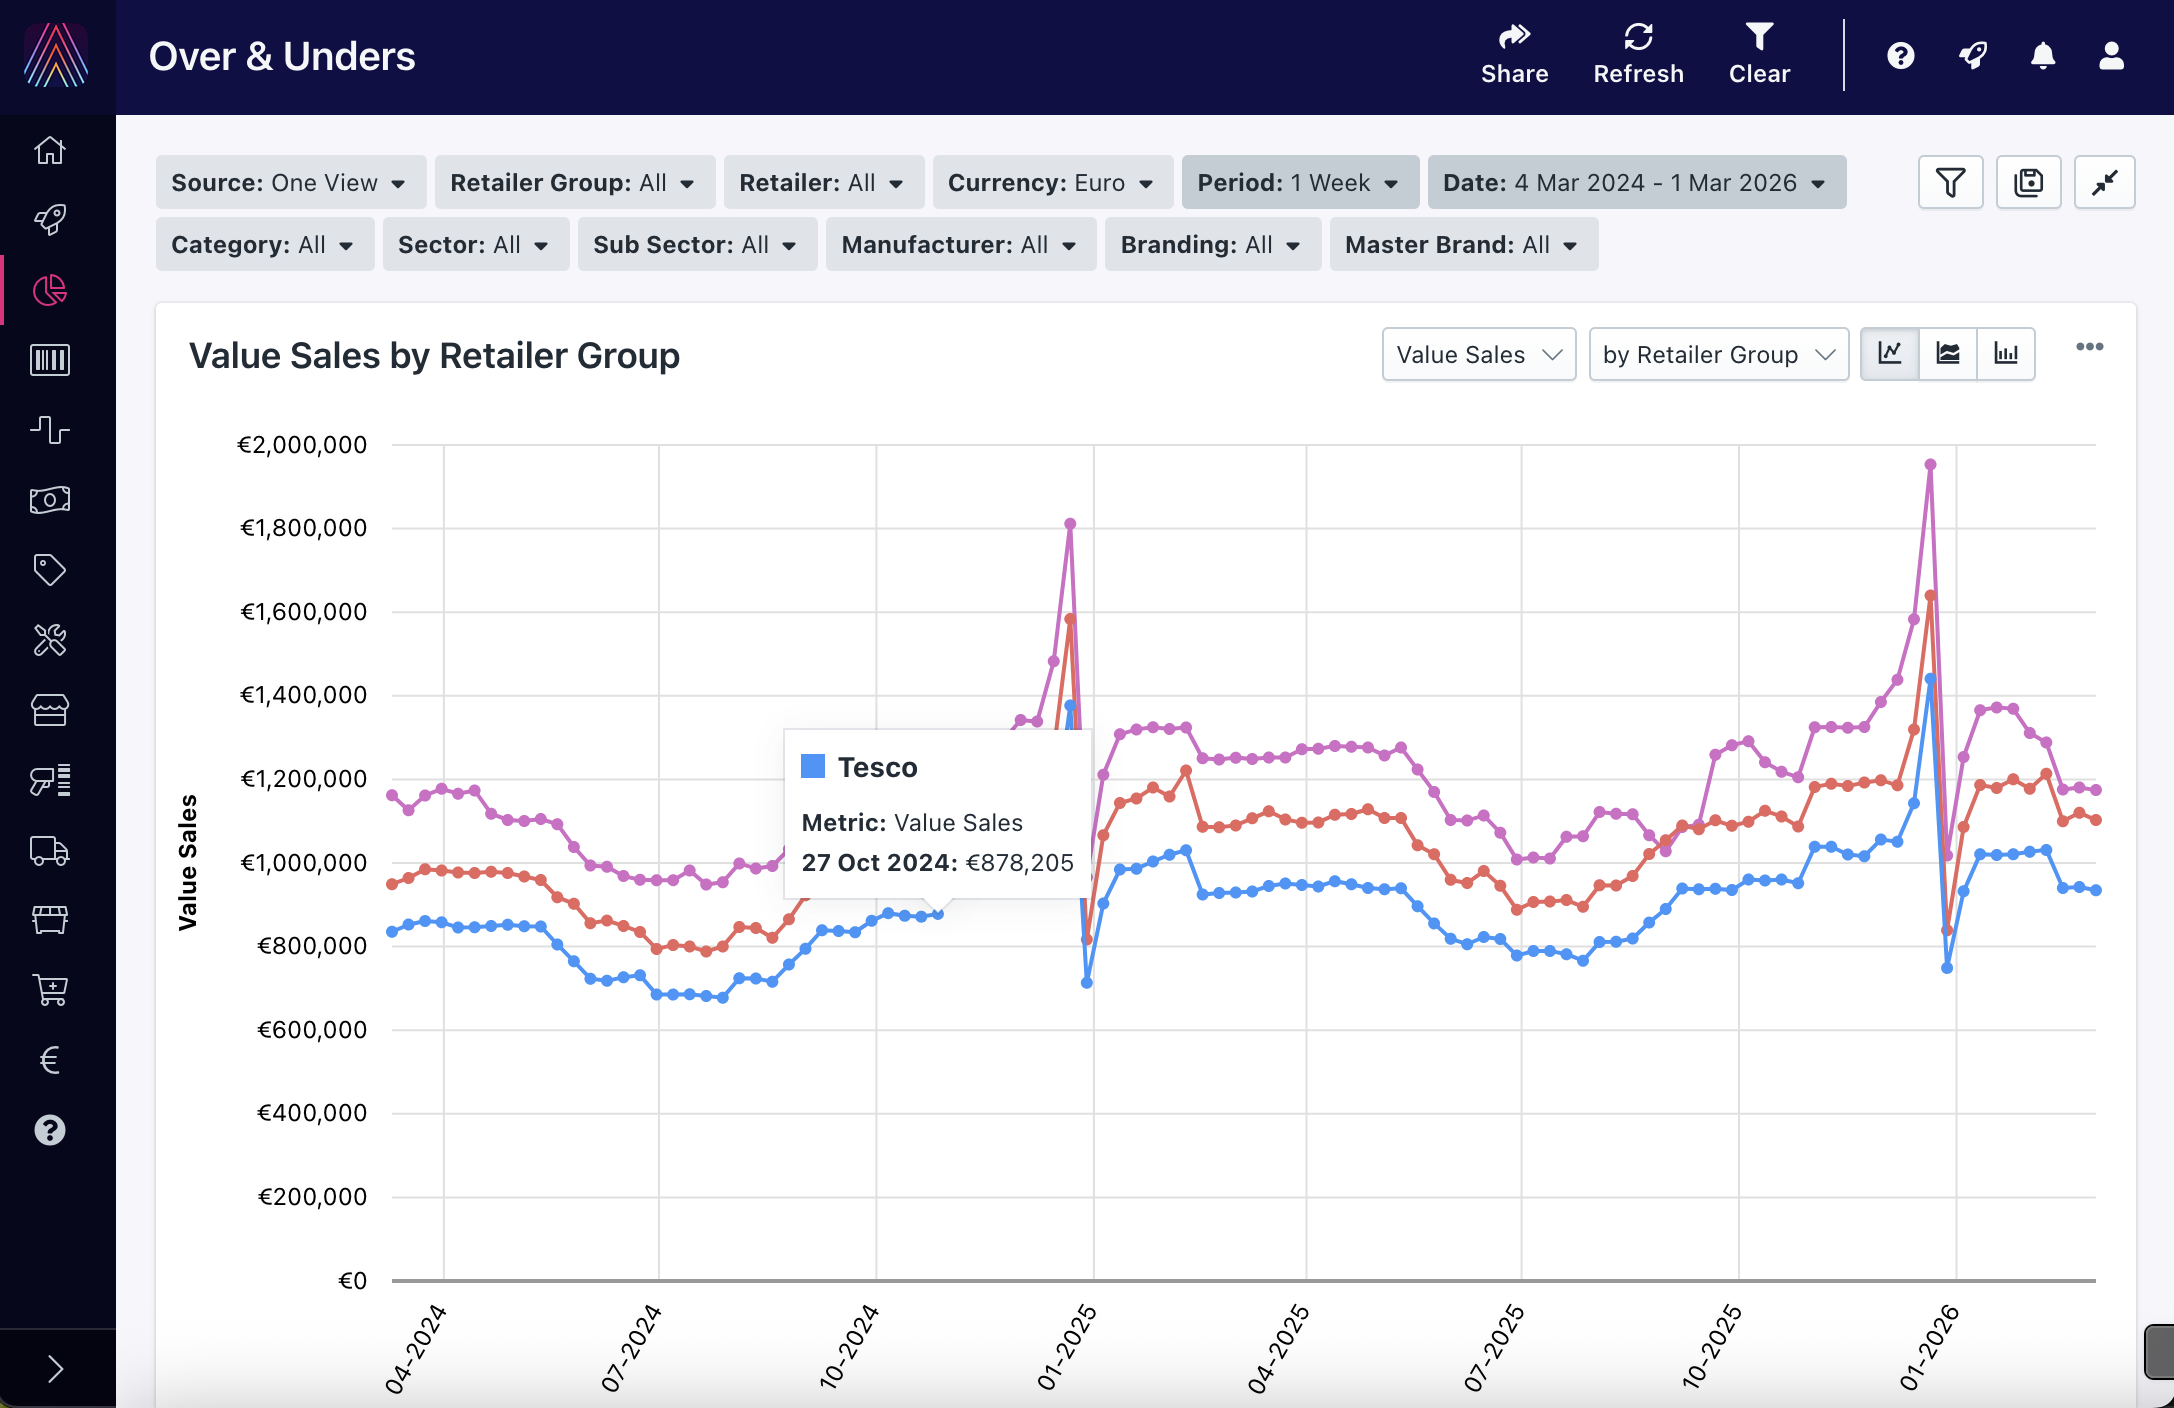Switch chart to line view
This screenshot has height=1408, width=2174.
tap(1889, 354)
